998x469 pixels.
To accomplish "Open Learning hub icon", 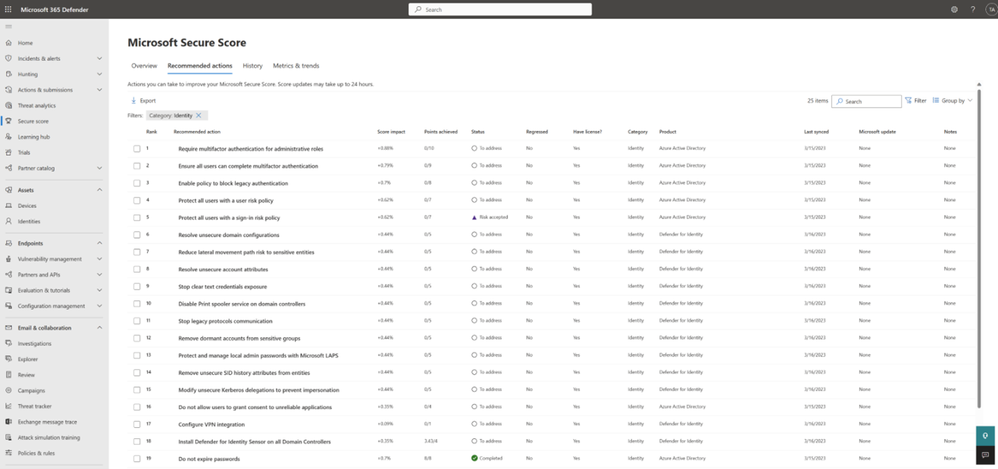I will (x=8, y=137).
